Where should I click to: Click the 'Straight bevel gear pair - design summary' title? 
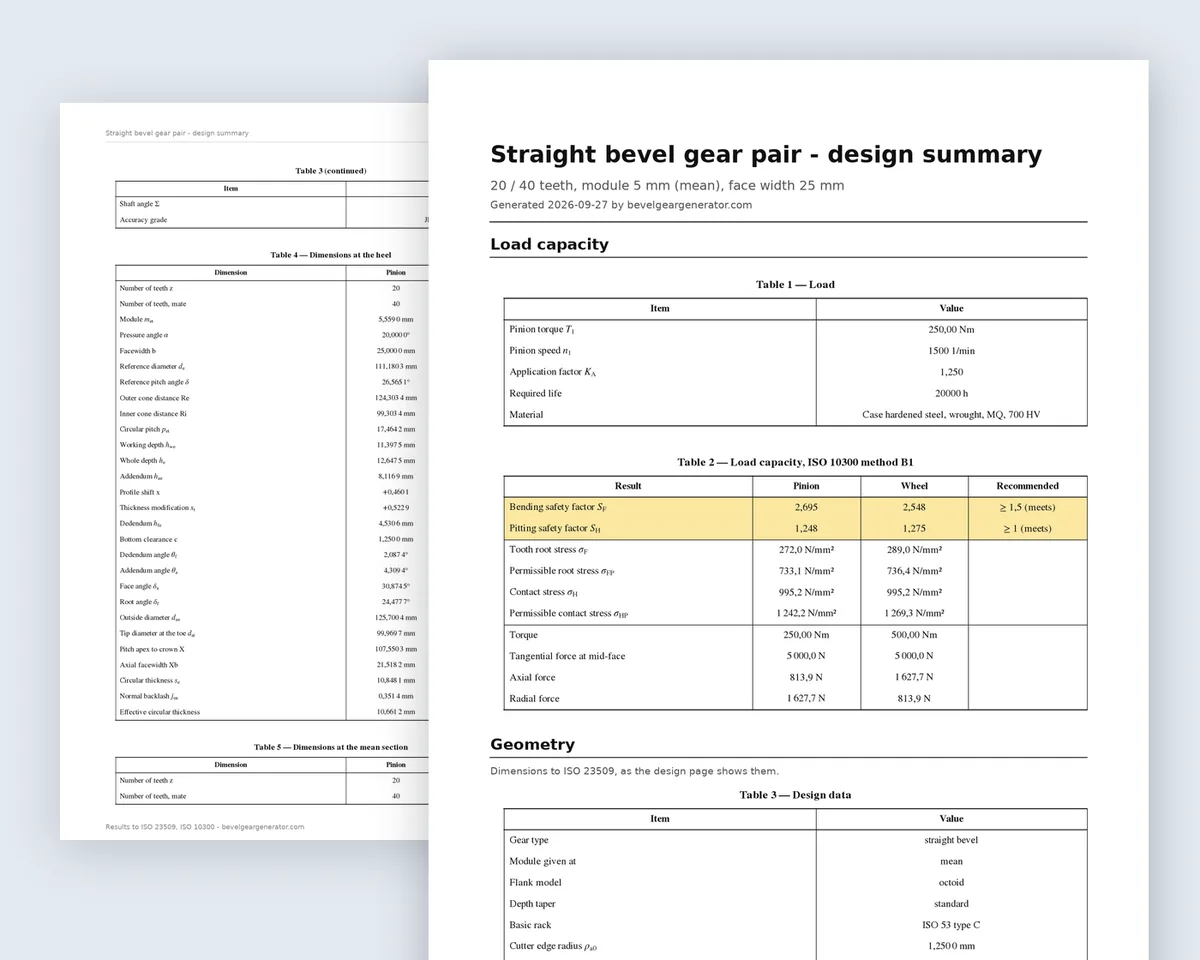tap(766, 155)
